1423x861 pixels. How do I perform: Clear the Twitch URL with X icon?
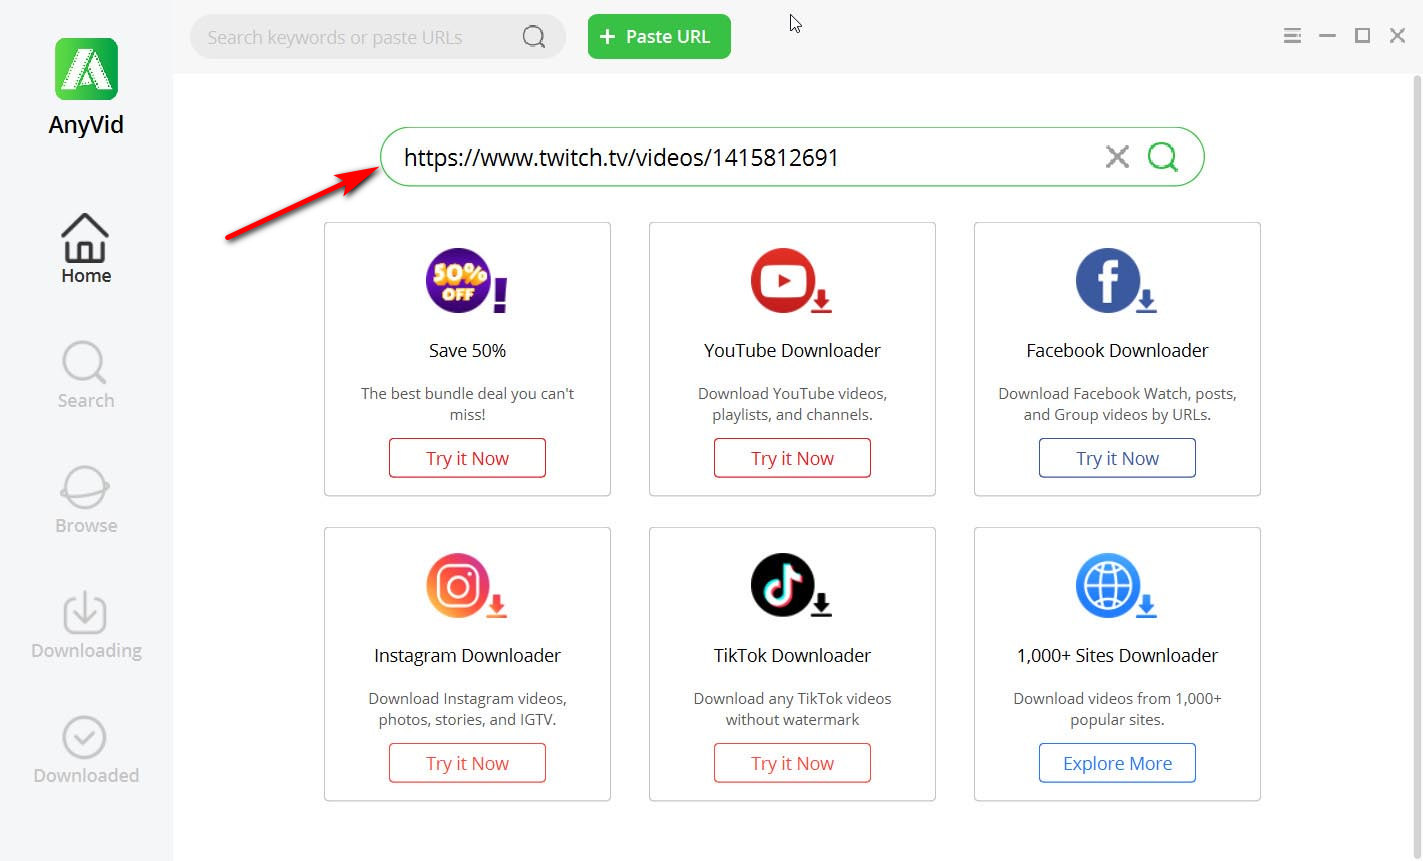pyautogui.click(x=1117, y=157)
